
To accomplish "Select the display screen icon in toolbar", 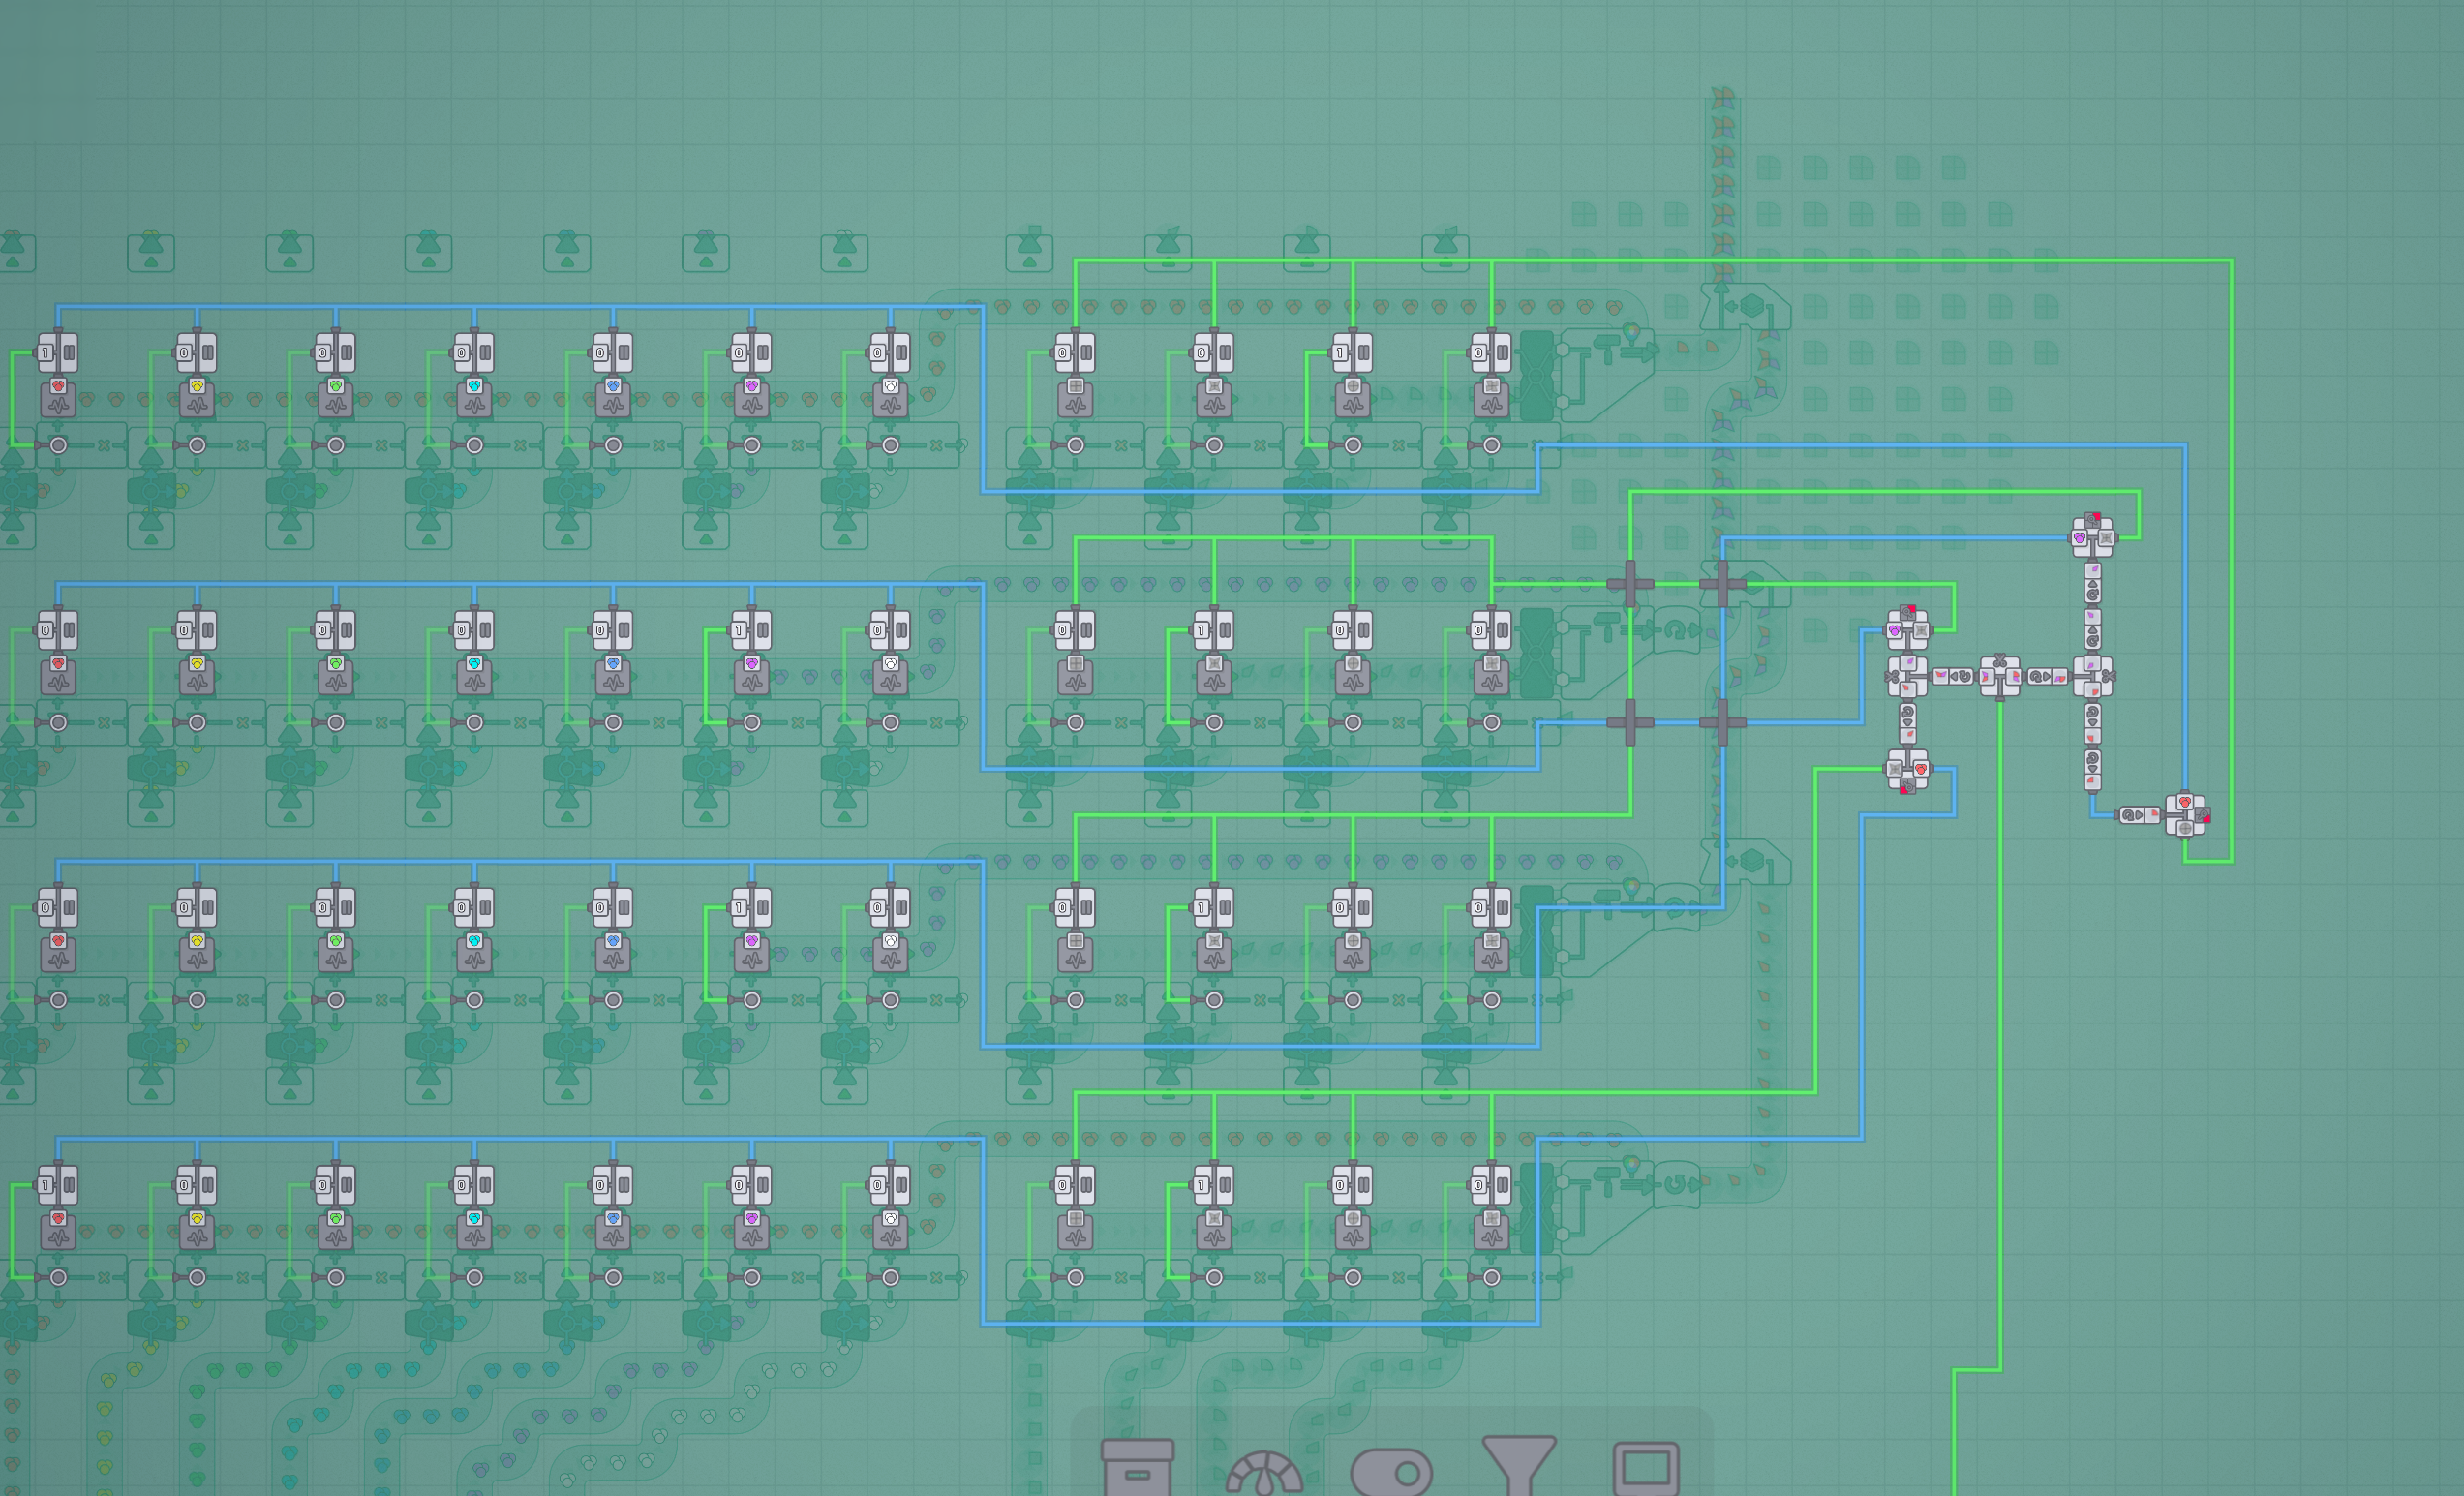I will 1646,1468.
